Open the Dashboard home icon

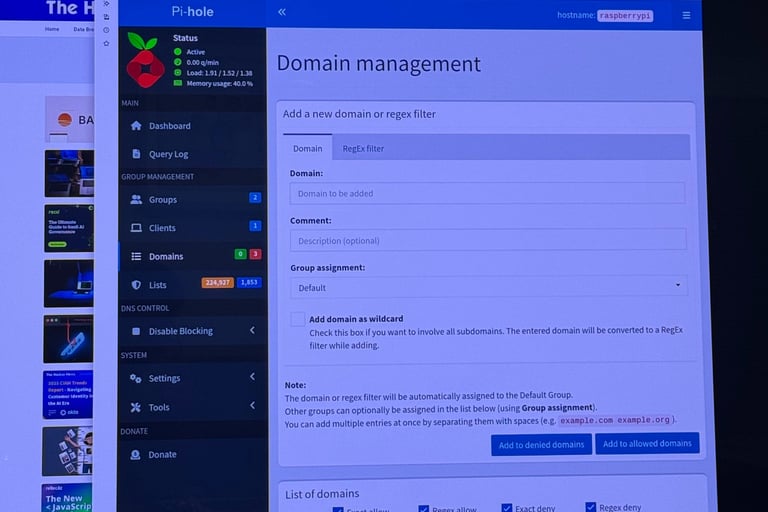click(x=136, y=126)
